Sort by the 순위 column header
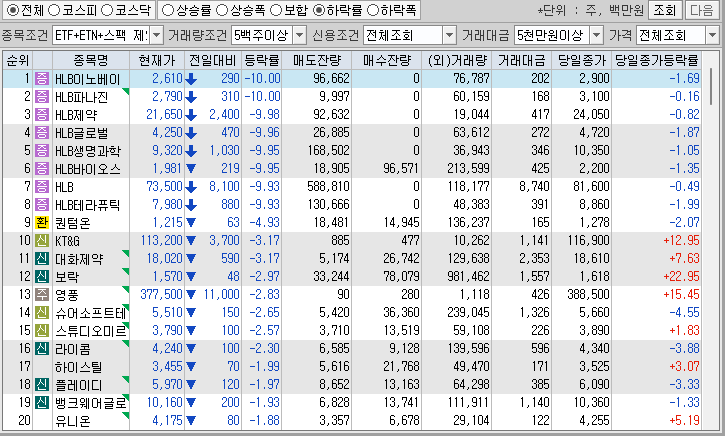 click(x=18, y=60)
